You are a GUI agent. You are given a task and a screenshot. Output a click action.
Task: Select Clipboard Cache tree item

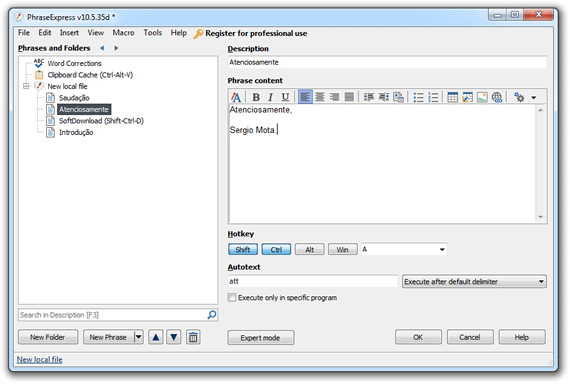click(90, 75)
